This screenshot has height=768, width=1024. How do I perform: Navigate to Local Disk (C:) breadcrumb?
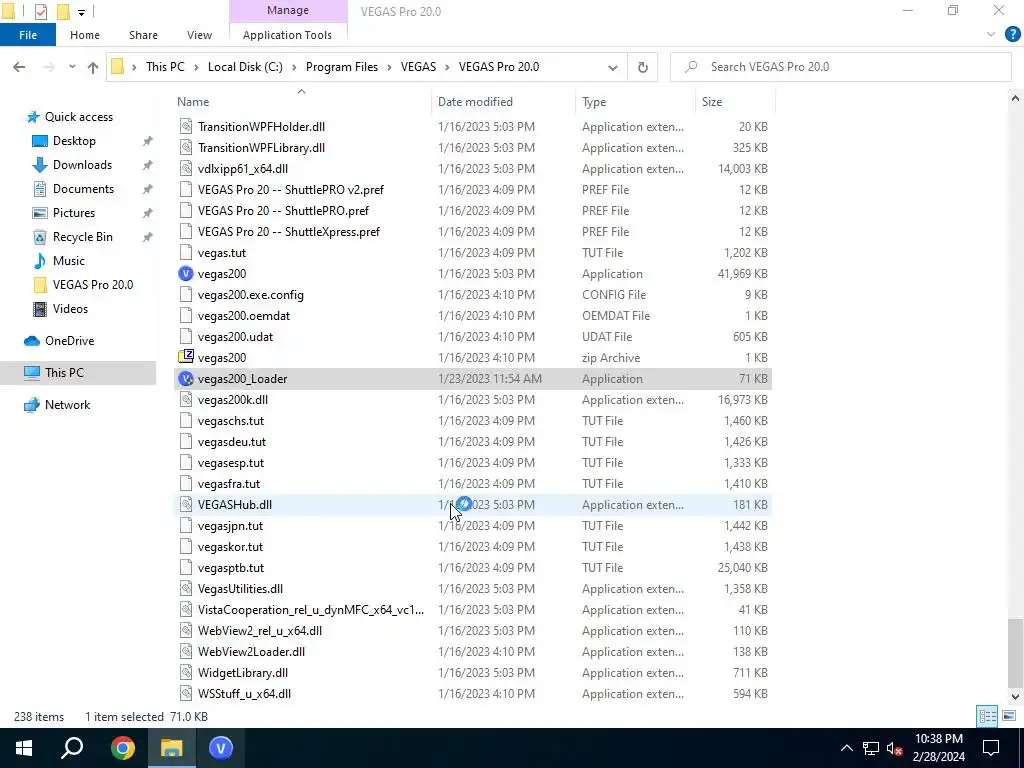(245, 67)
